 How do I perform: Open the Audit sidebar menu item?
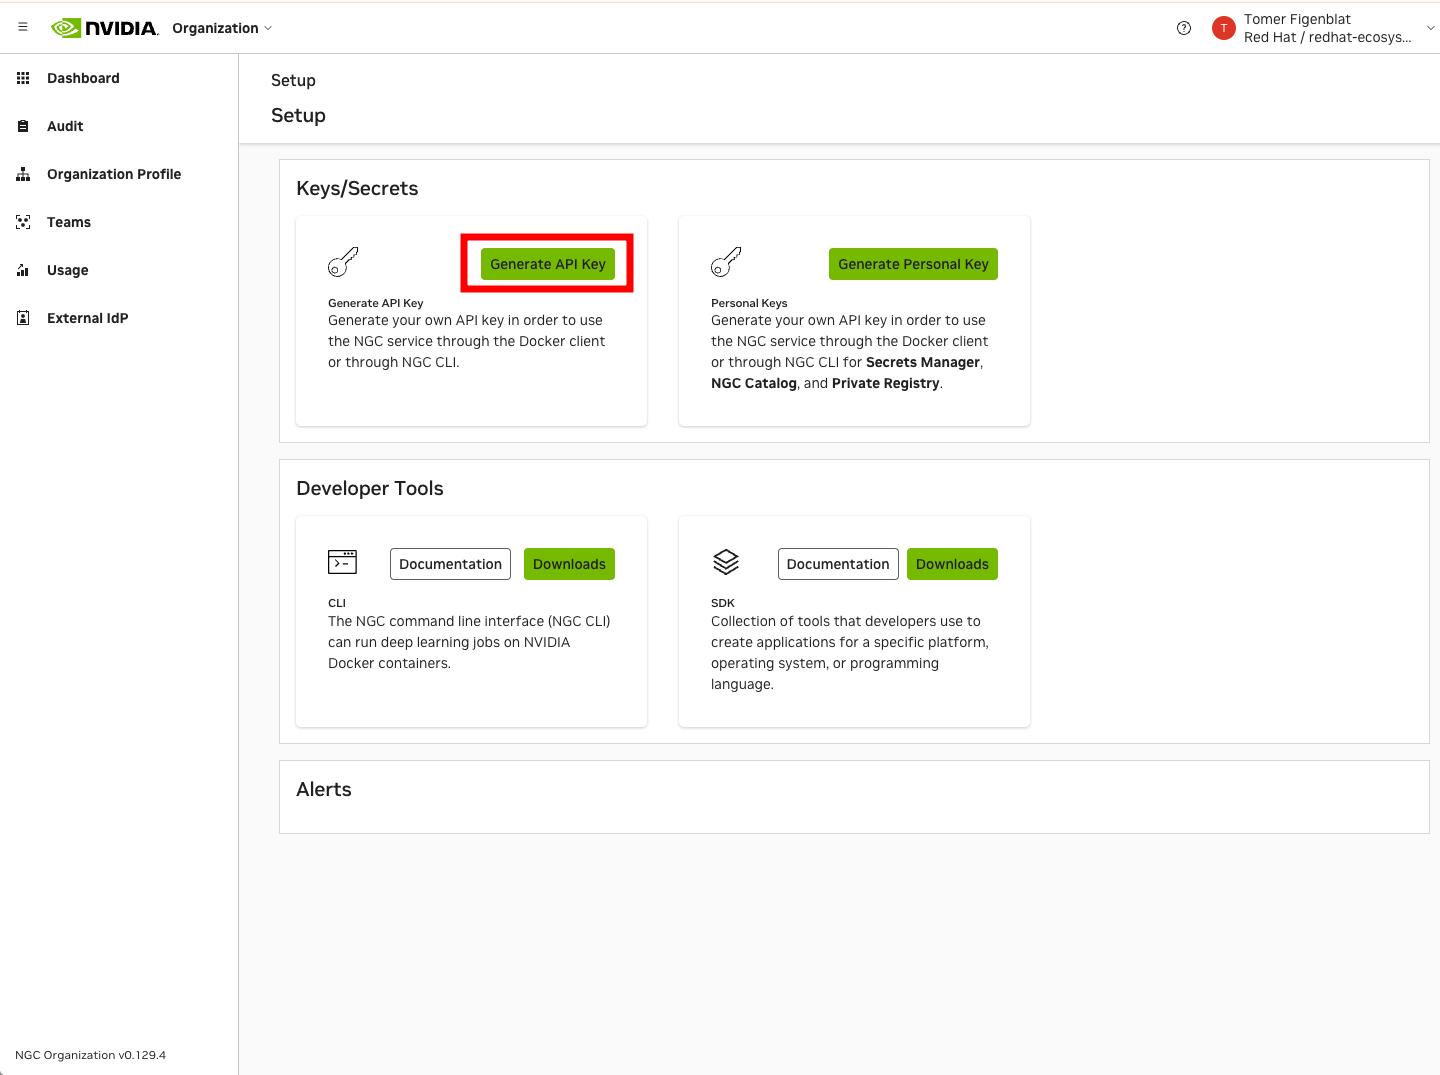65,126
